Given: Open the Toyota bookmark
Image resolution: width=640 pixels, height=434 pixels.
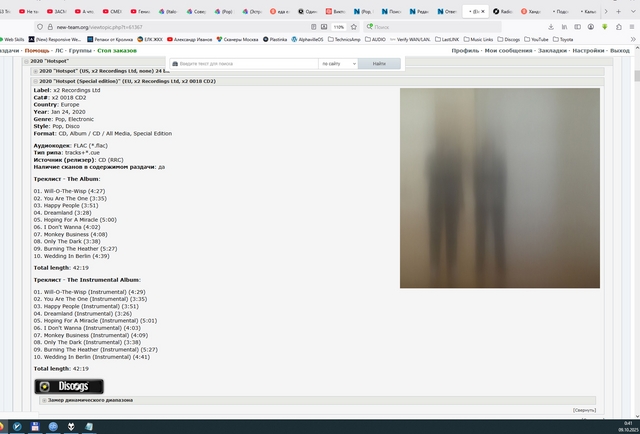Looking at the screenshot, I should (566, 39).
